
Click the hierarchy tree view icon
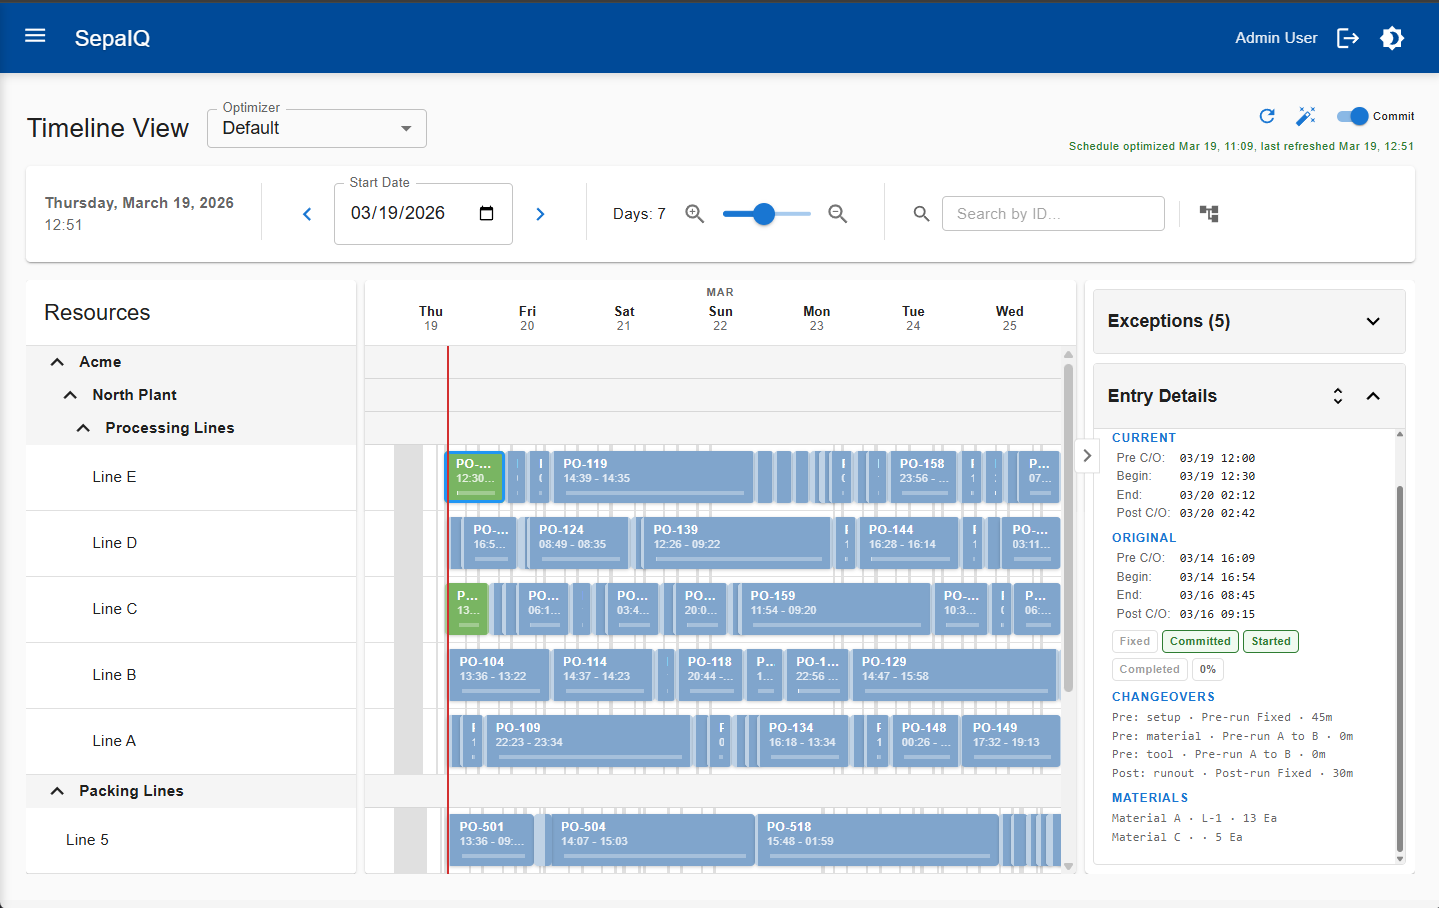(x=1209, y=214)
